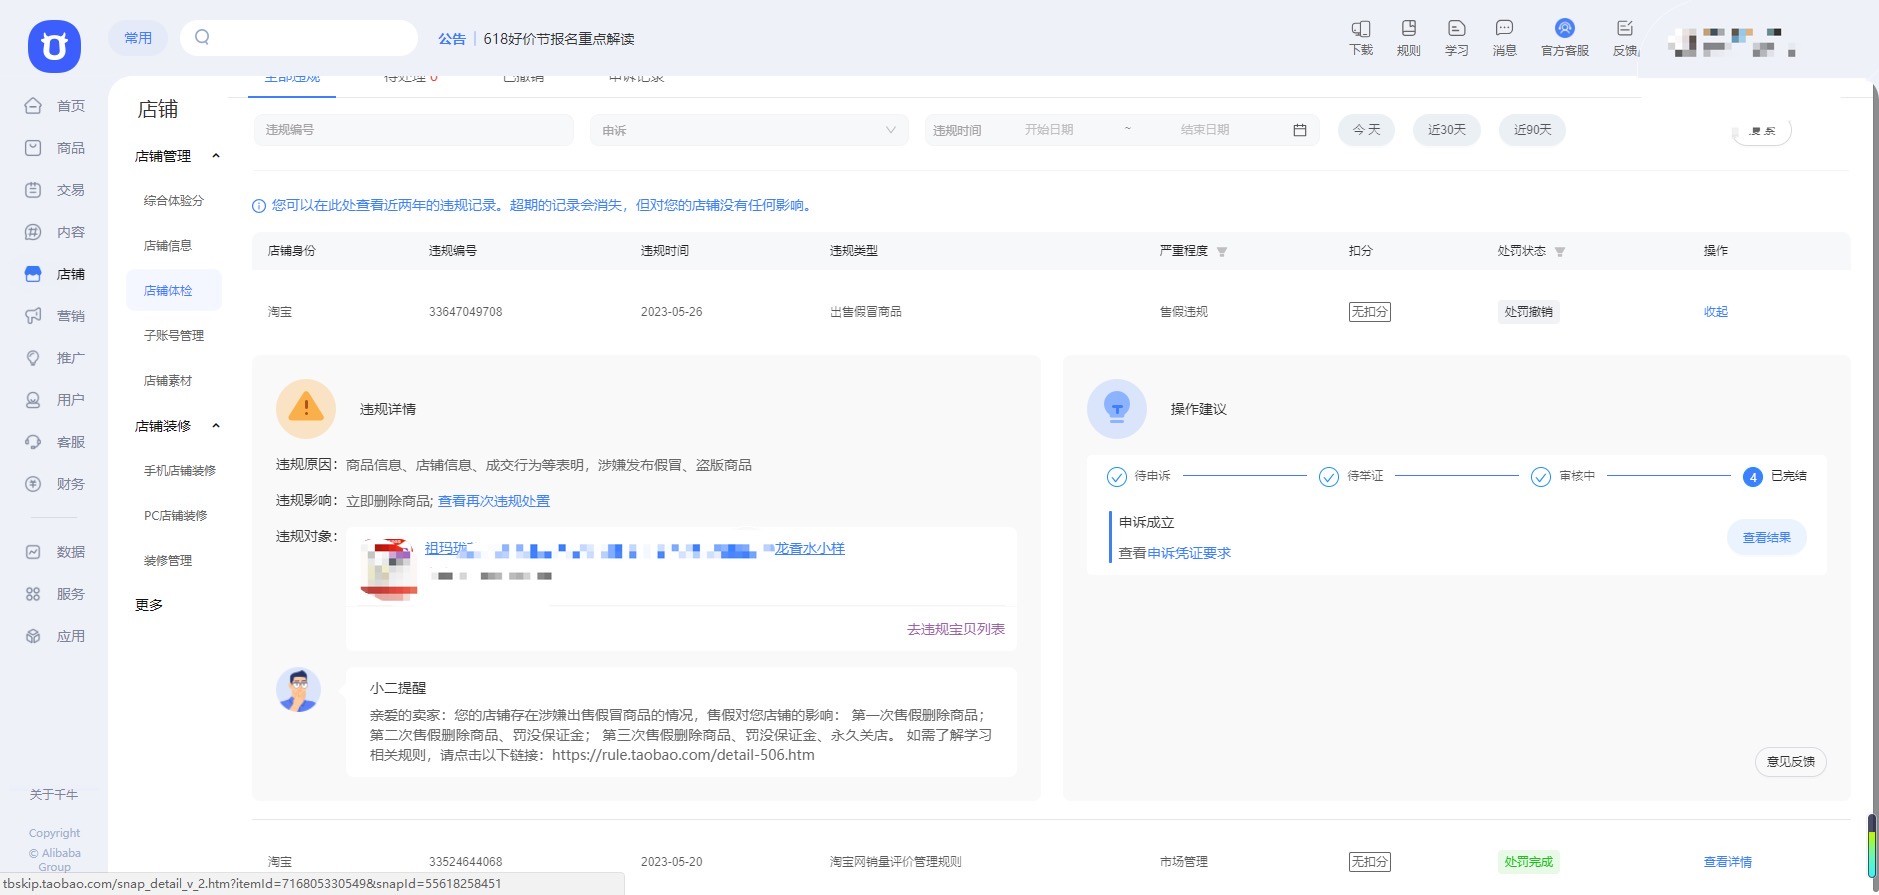Viewport: 1879px width, 895px height.
Task: Filter by 严重程度 column filter icon
Action: point(1222,252)
